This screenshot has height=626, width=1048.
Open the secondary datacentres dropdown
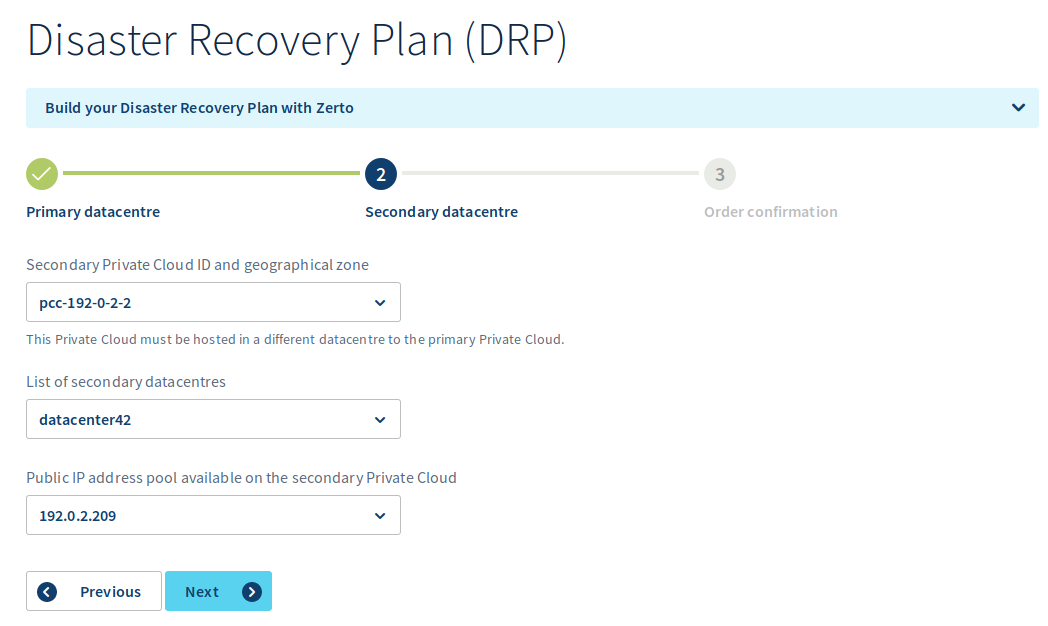[213, 419]
